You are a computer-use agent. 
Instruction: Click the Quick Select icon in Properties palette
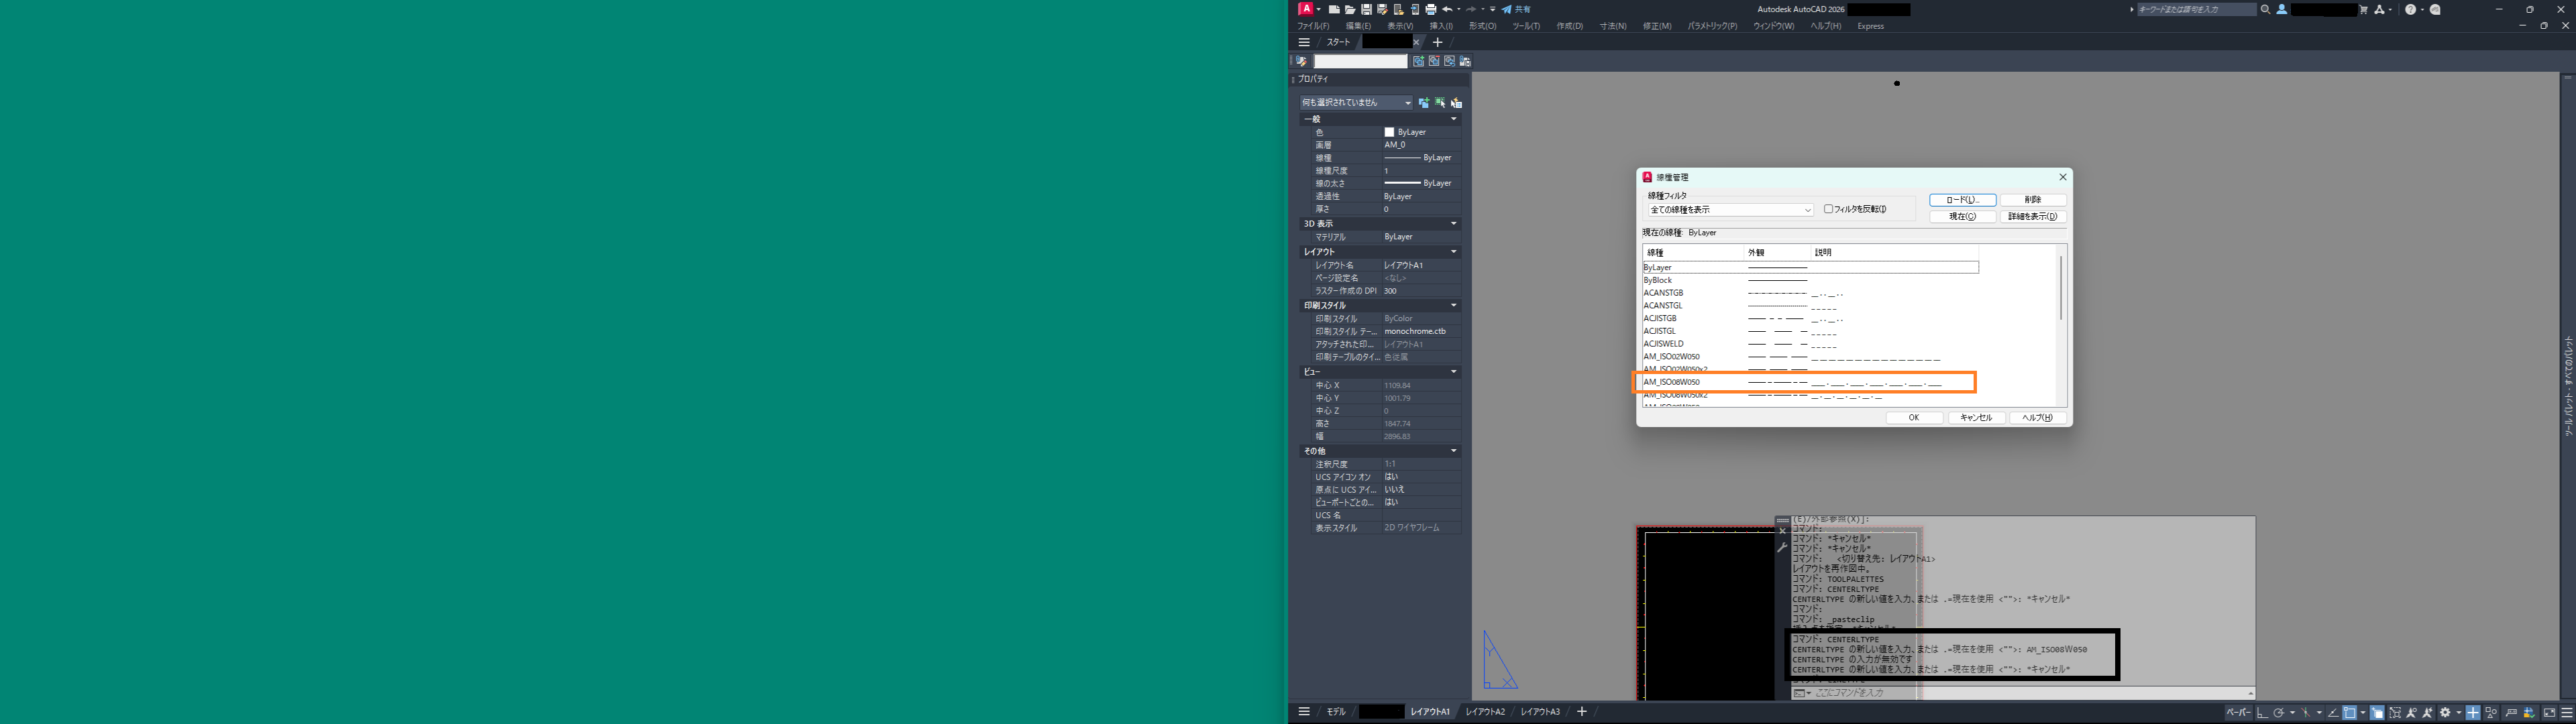pyautogui.click(x=1456, y=103)
